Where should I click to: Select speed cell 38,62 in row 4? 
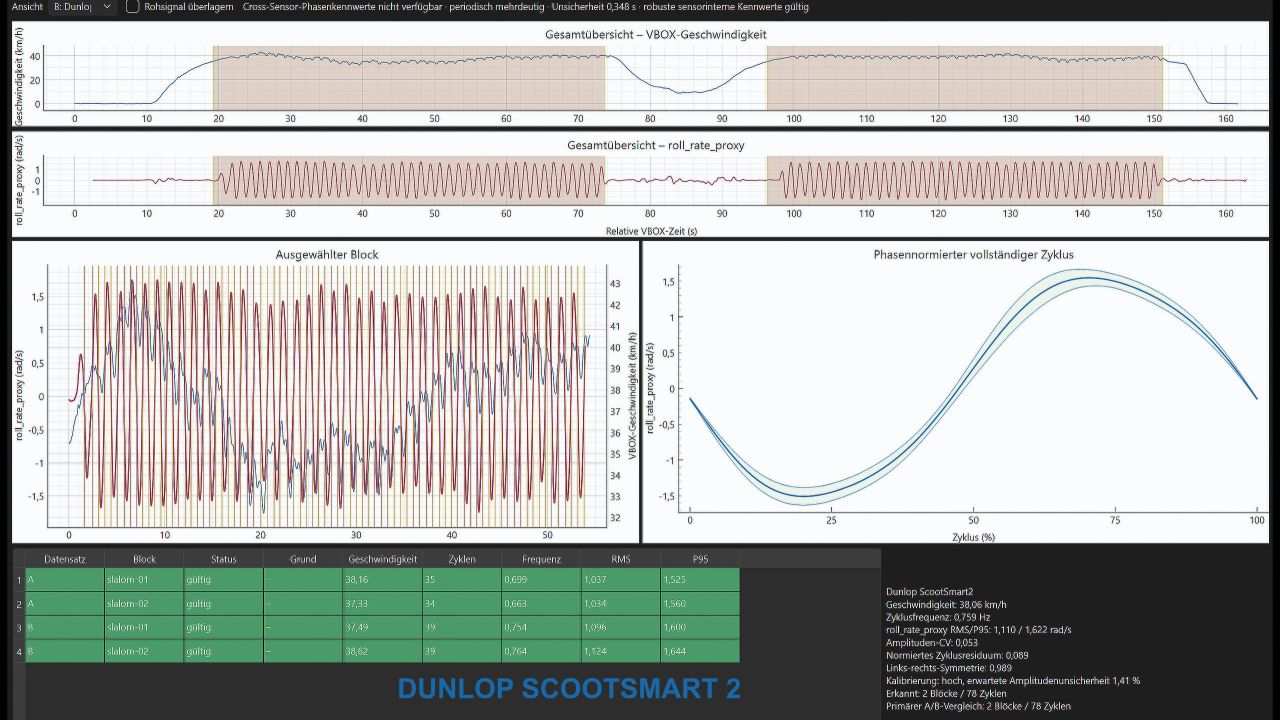coord(382,651)
